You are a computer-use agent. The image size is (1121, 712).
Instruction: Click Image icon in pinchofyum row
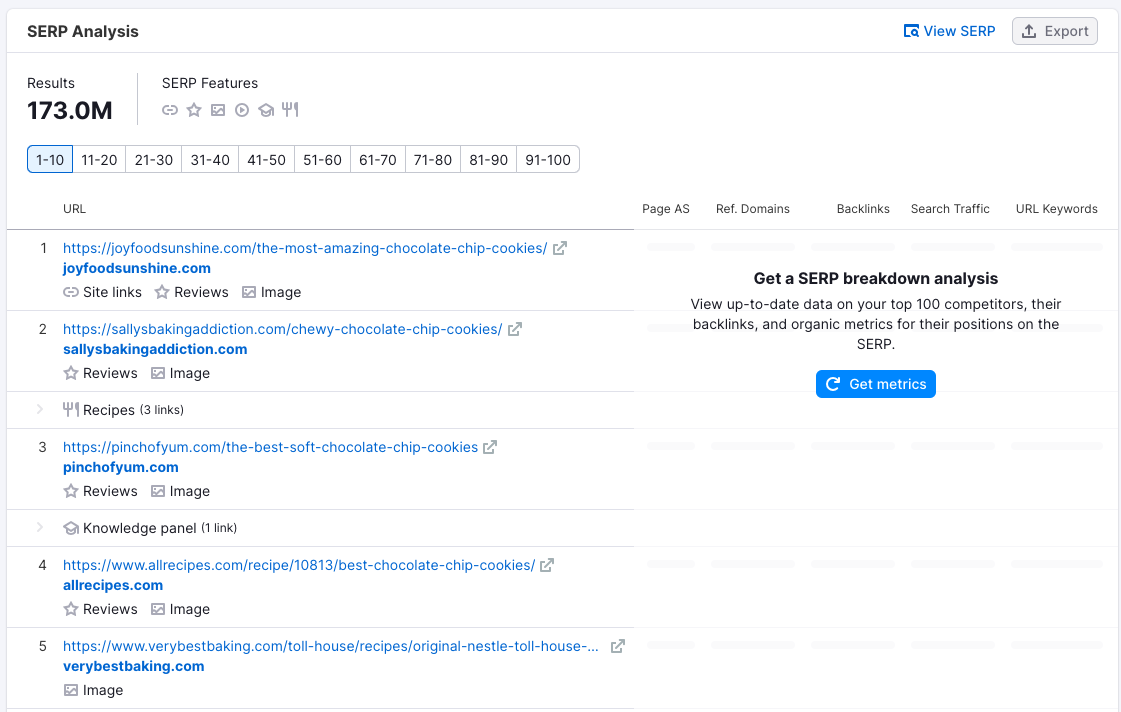coord(158,491)
